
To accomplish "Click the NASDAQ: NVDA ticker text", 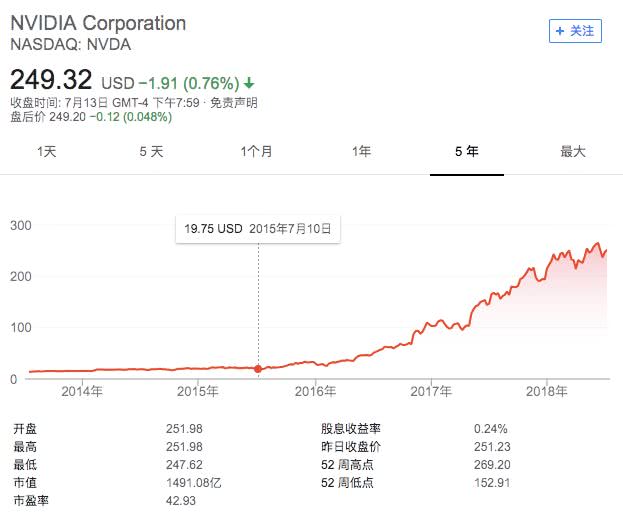I will coord(70,44).
